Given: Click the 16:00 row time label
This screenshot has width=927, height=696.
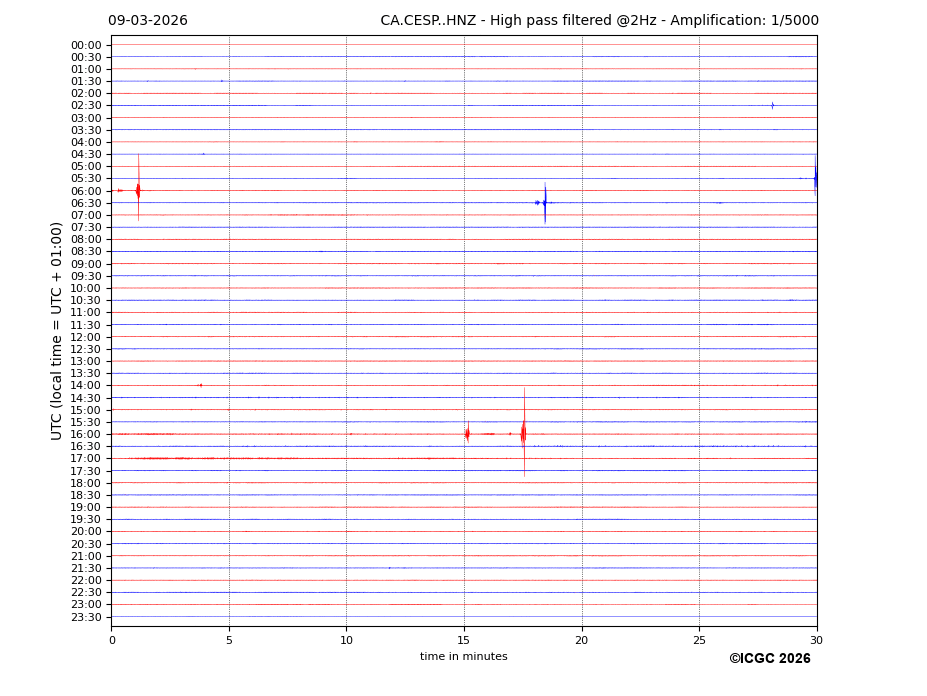Looking at the screenshot, I should (86, 434).
